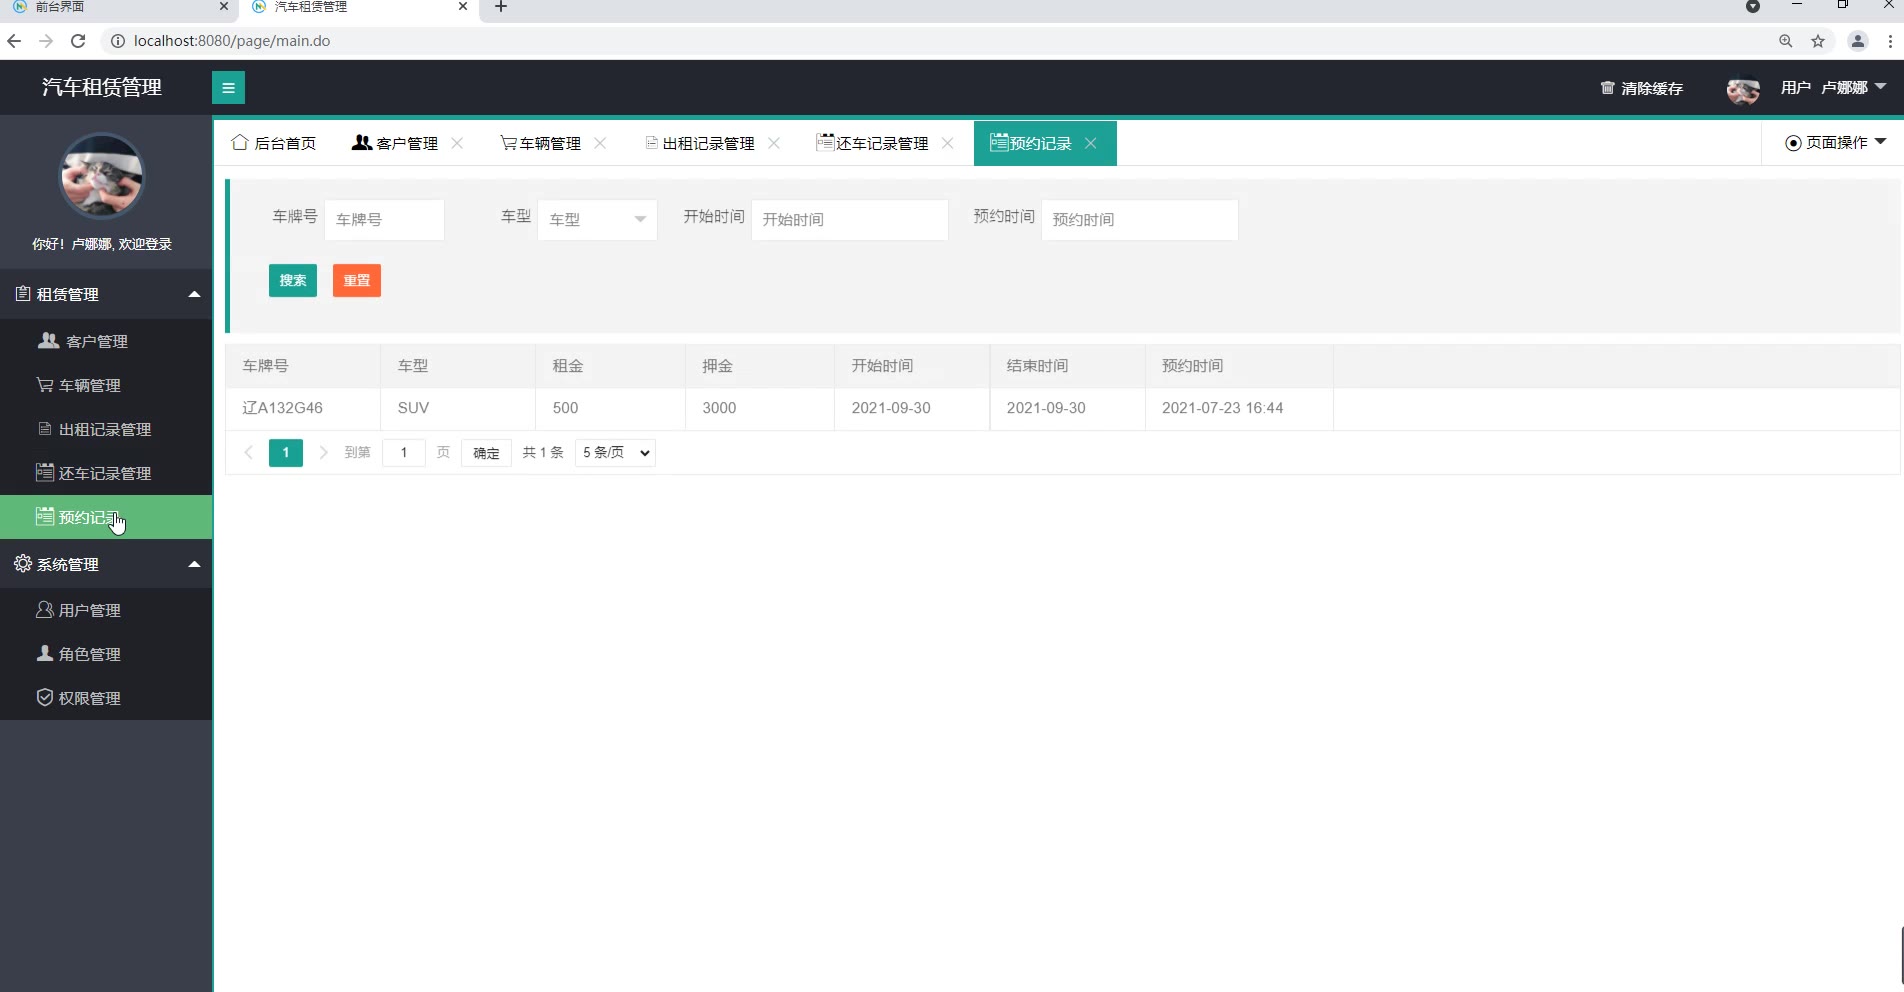Close the 还车记录管理 tab

tap(948, 143)
